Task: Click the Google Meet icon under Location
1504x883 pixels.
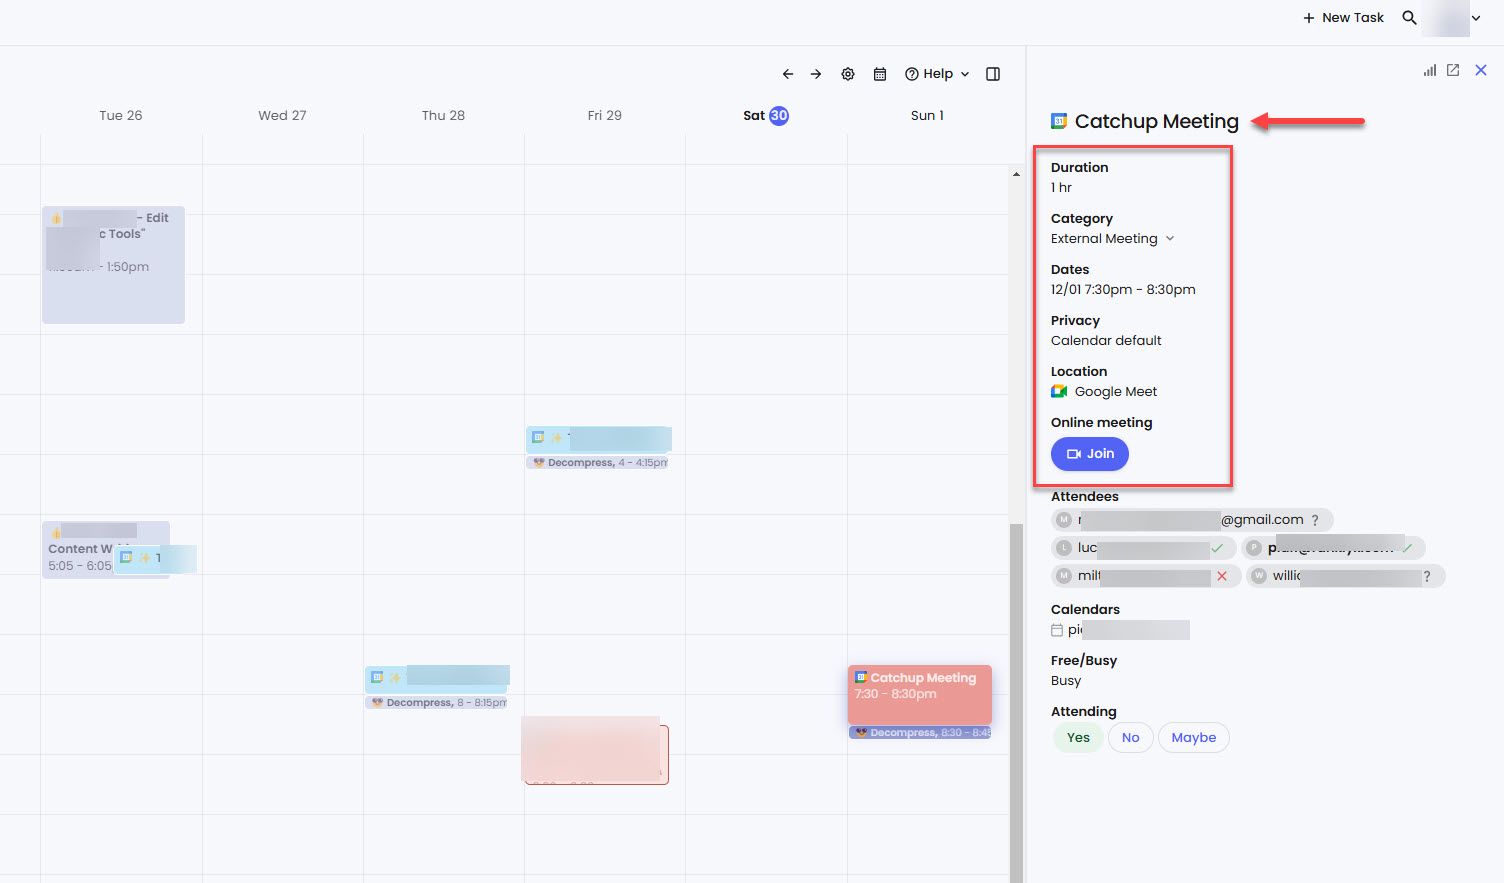Action: 1058,391
